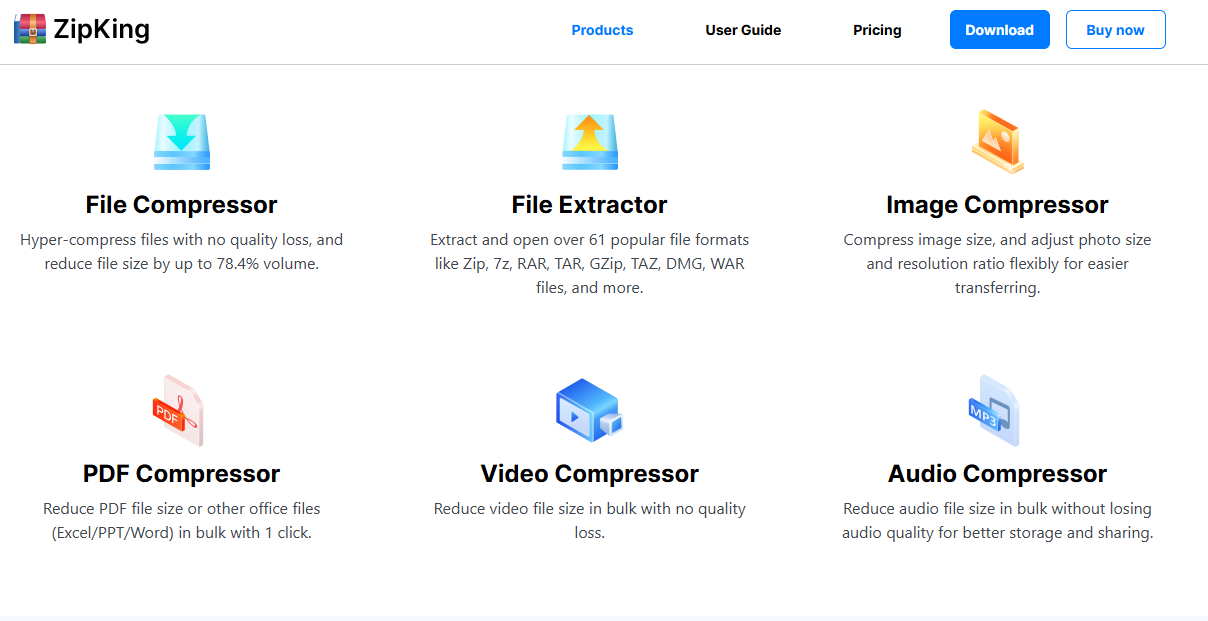
Task: Click the Video Compressor cube icon
Action: (x=589, y=410)
